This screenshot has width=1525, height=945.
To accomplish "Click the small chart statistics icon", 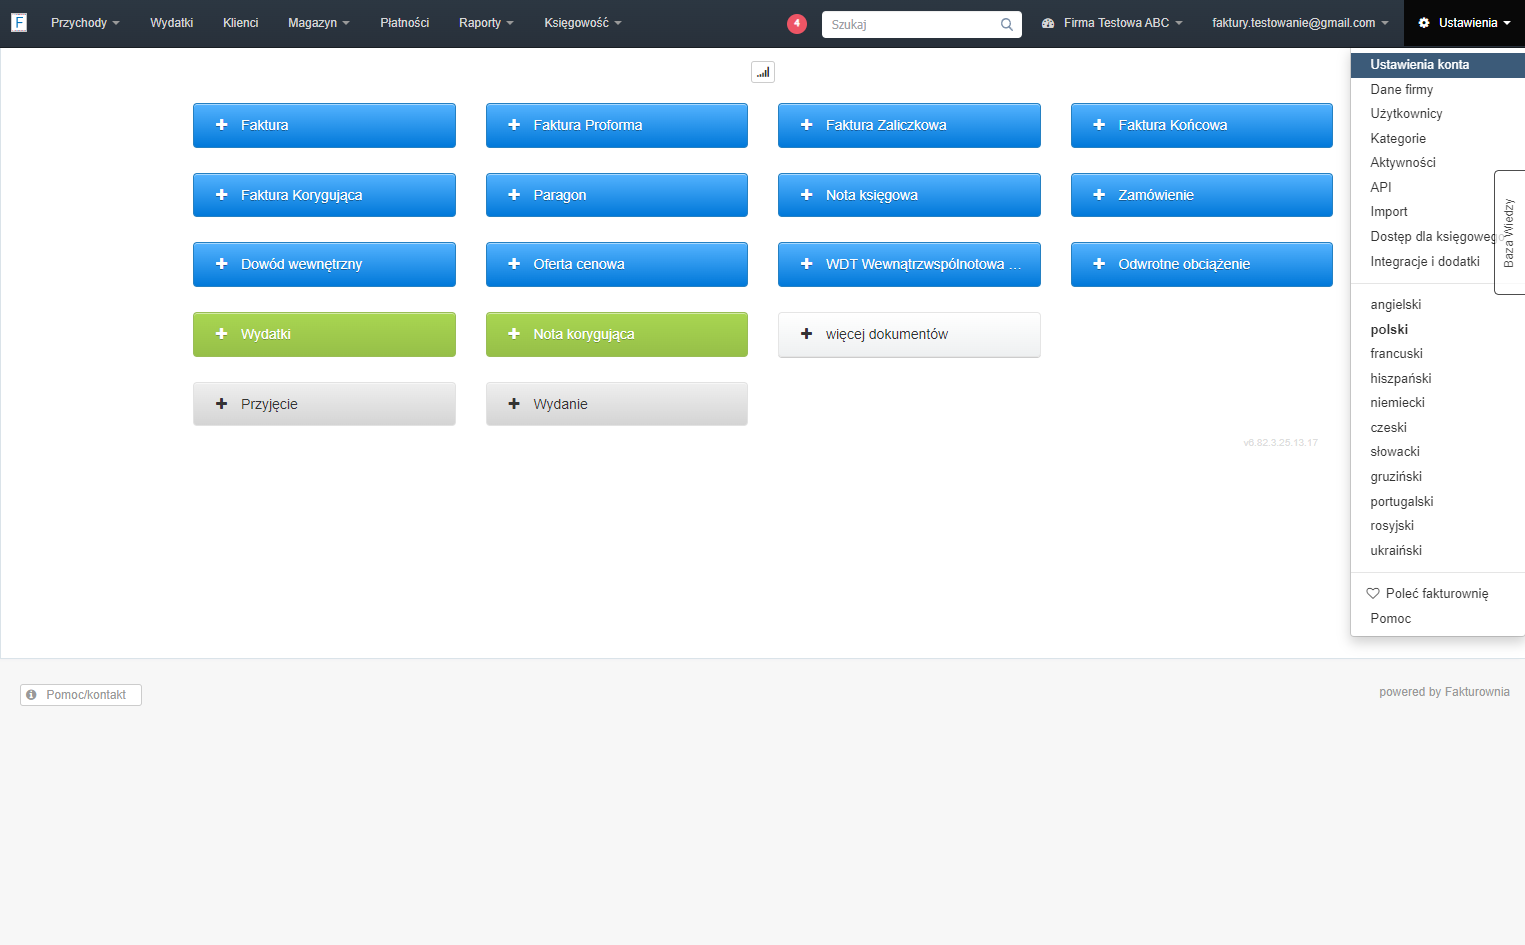I will click(x=763, y=72).
